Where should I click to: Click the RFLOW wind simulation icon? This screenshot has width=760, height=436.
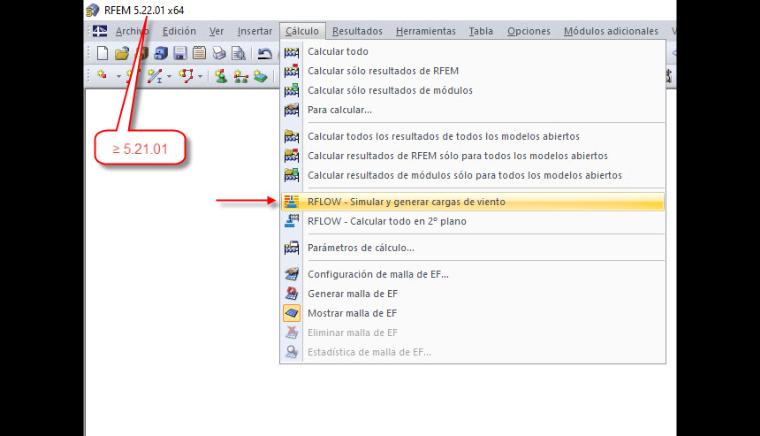point(291,202)
